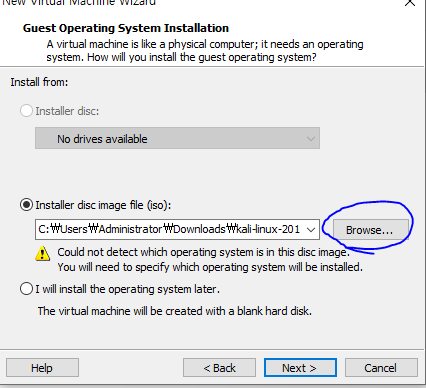Viewport: 426px width, 388px height.
Task: Expand the ISO path dropdown arrow
Action: point(311,230)
